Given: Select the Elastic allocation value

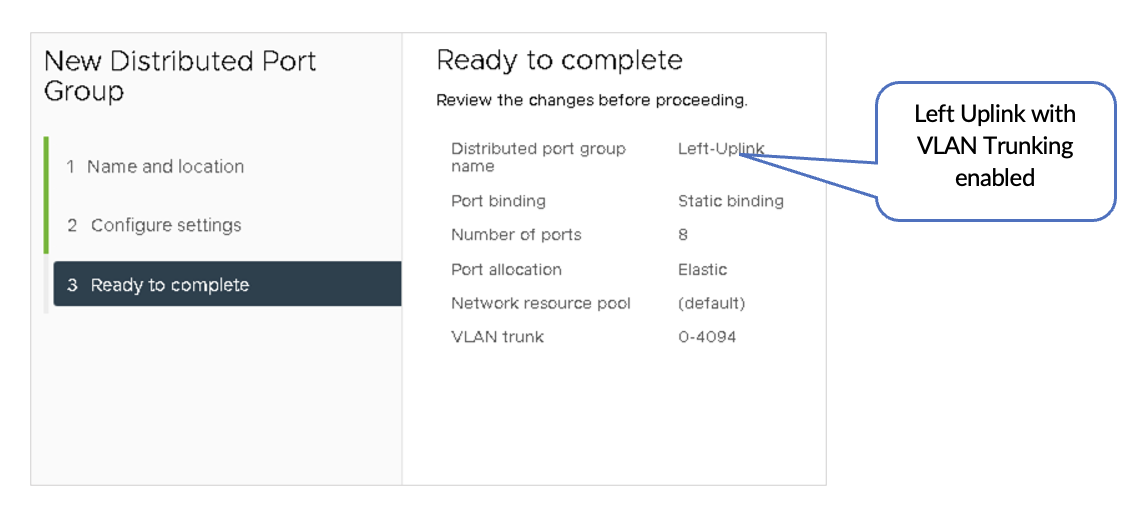Looking at the screenshot, I should (702, 269).
